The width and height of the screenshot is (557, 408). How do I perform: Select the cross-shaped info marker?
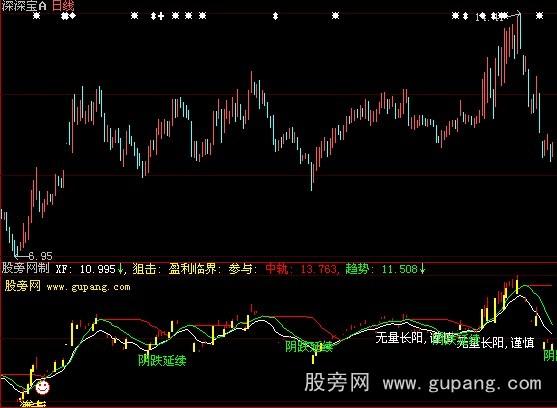click(161, 16)
